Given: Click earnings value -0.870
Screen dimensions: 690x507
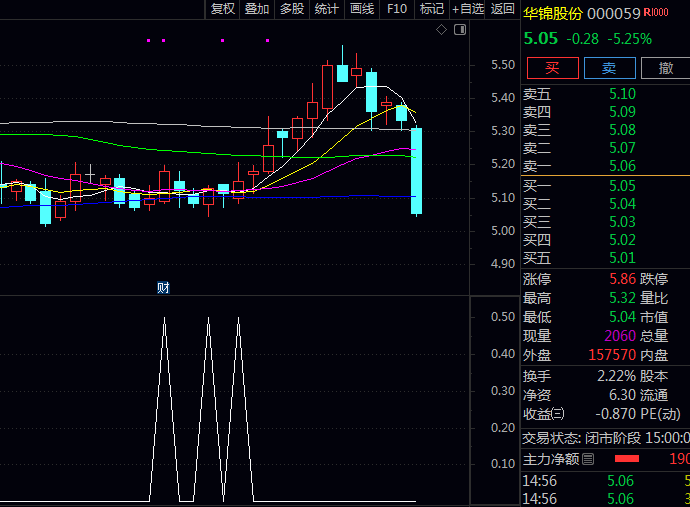Looking at the screenshot, I should (616, 414).
